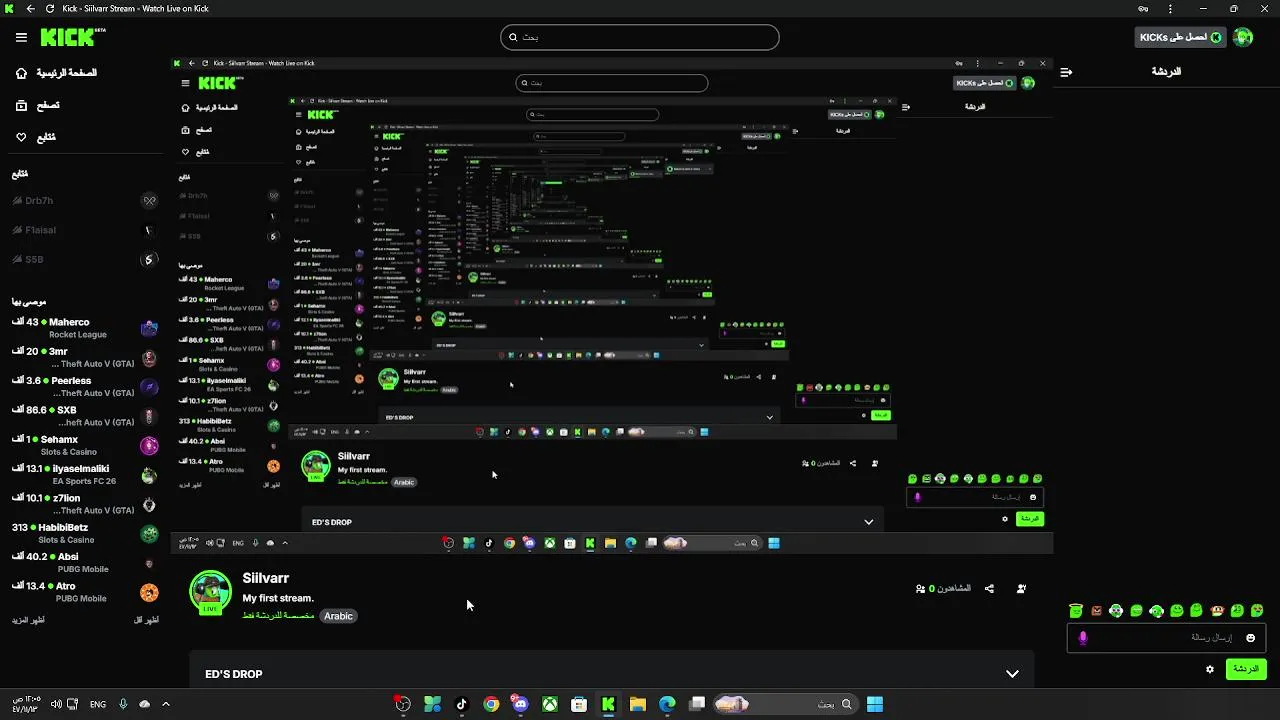Open chat settings gear
The image size is (1280, 720).
pos(1210,669)
